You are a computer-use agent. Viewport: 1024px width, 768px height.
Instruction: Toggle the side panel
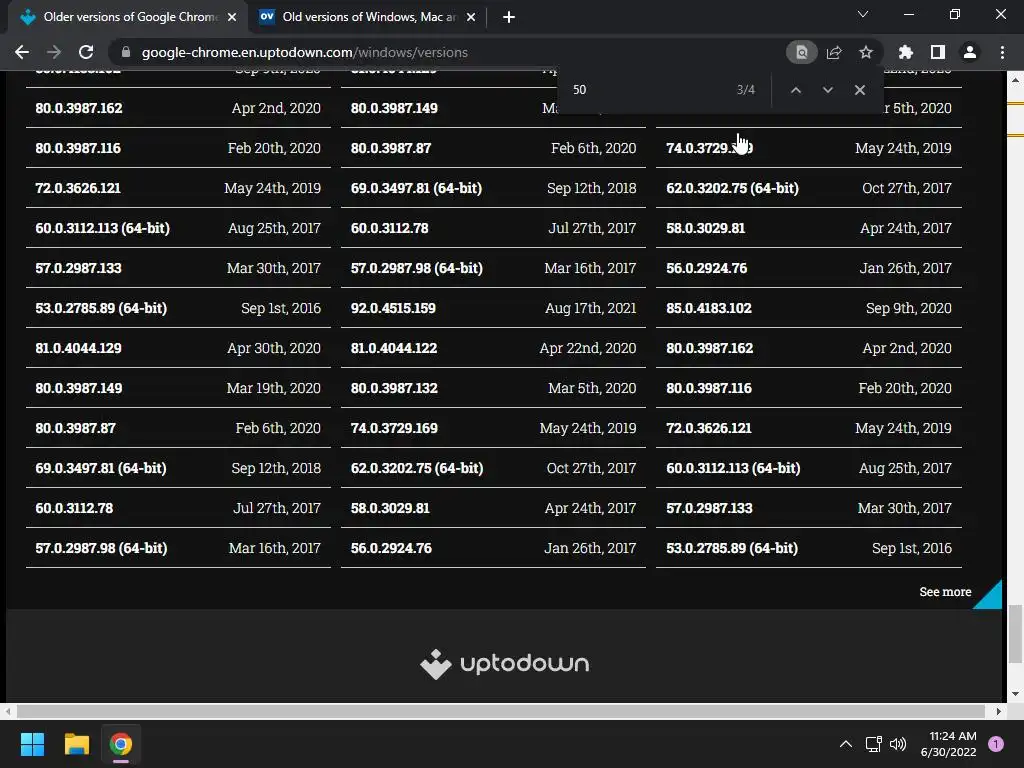(938, 52)
